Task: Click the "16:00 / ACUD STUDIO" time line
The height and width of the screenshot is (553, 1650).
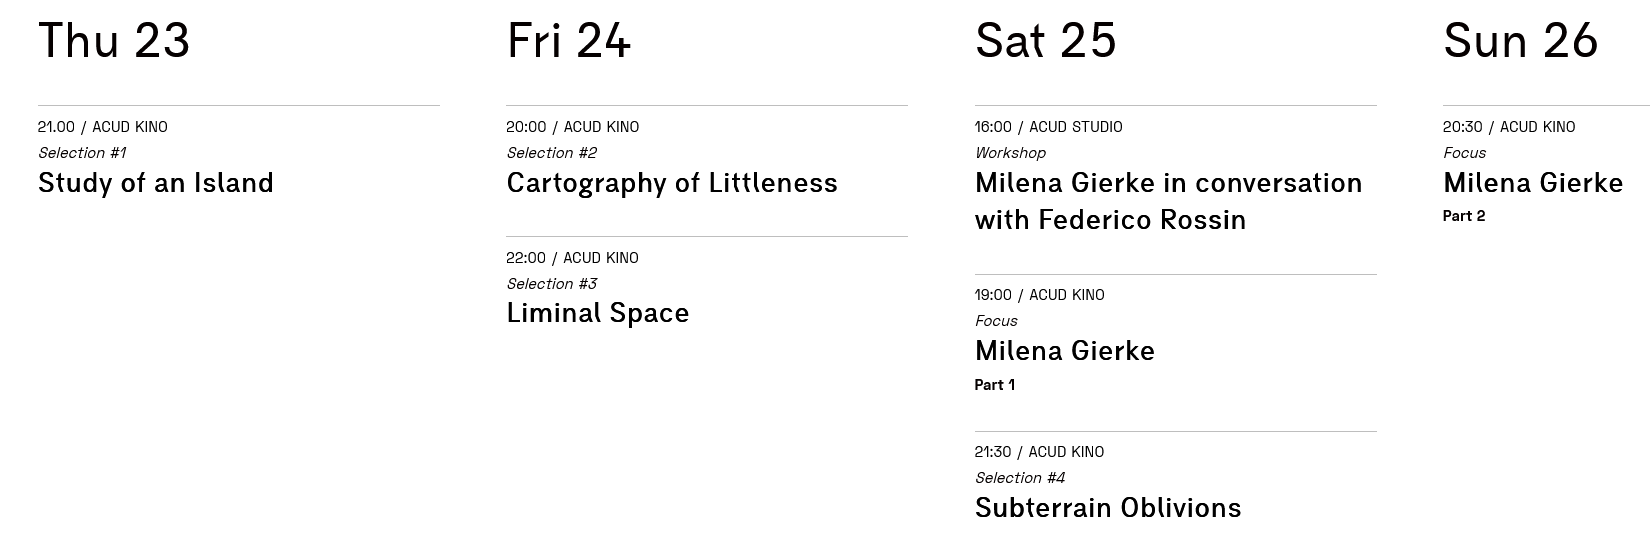Action: [1048, 127]
